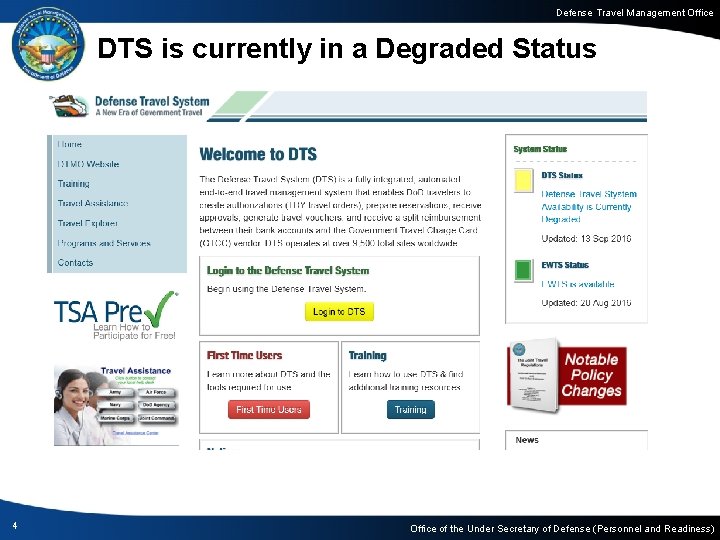The image size is (720, 540).
Task: Click the Joint Travel Regulations booklet image
Action: [533, 375]
